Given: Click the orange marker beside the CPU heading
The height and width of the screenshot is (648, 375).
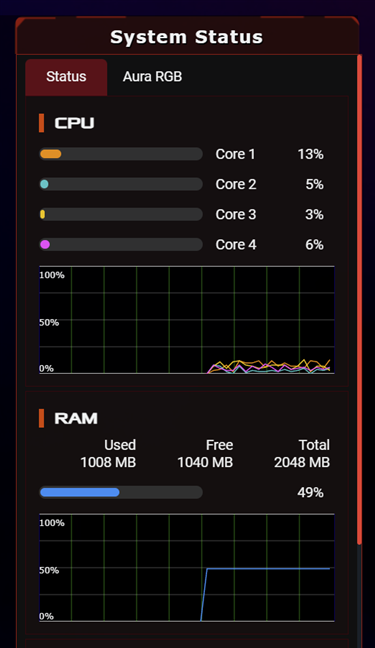Looking at the screenshot, I should [41, 123].
